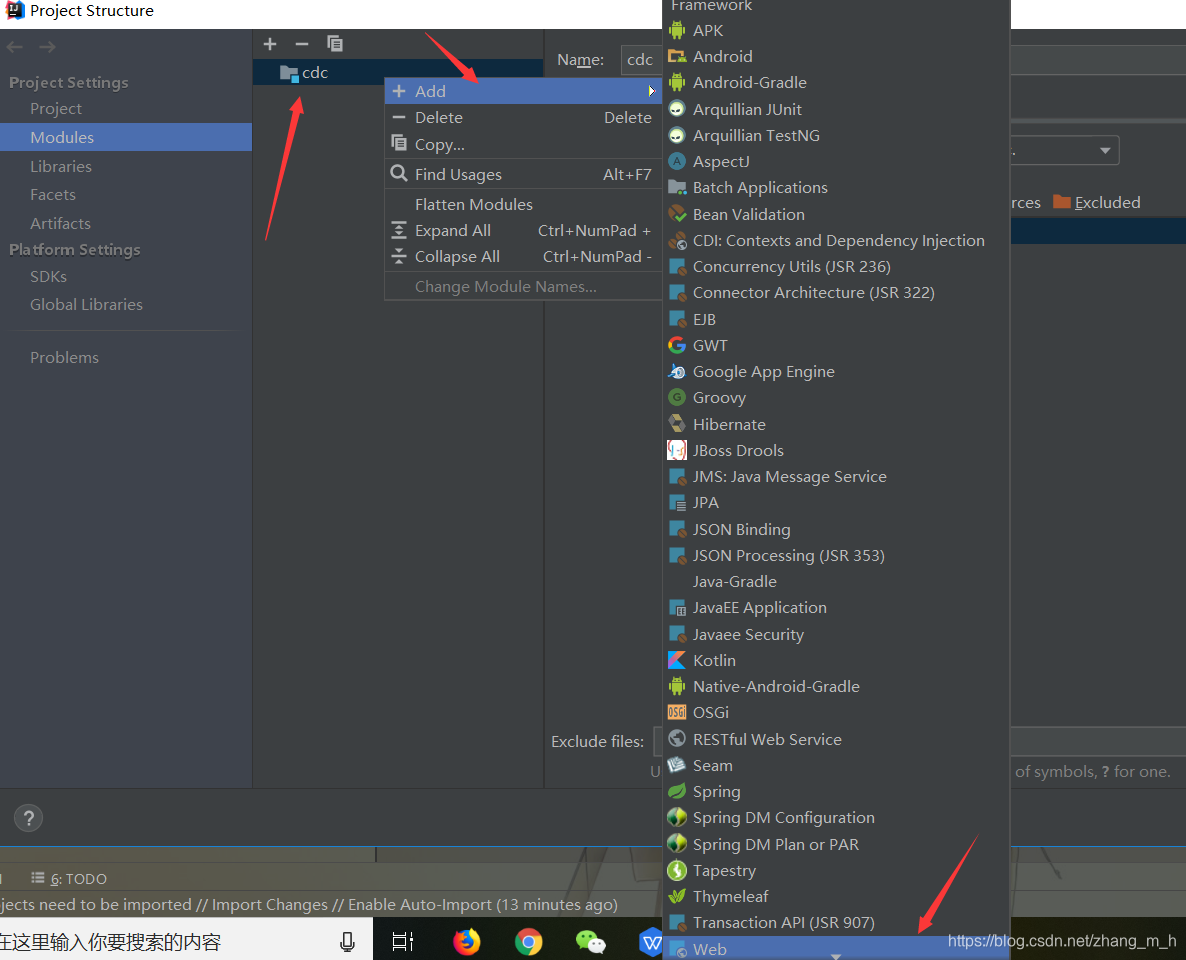Choose Batch Applications framework
Screen dimensions: 1186x960
tap(836, 188)
